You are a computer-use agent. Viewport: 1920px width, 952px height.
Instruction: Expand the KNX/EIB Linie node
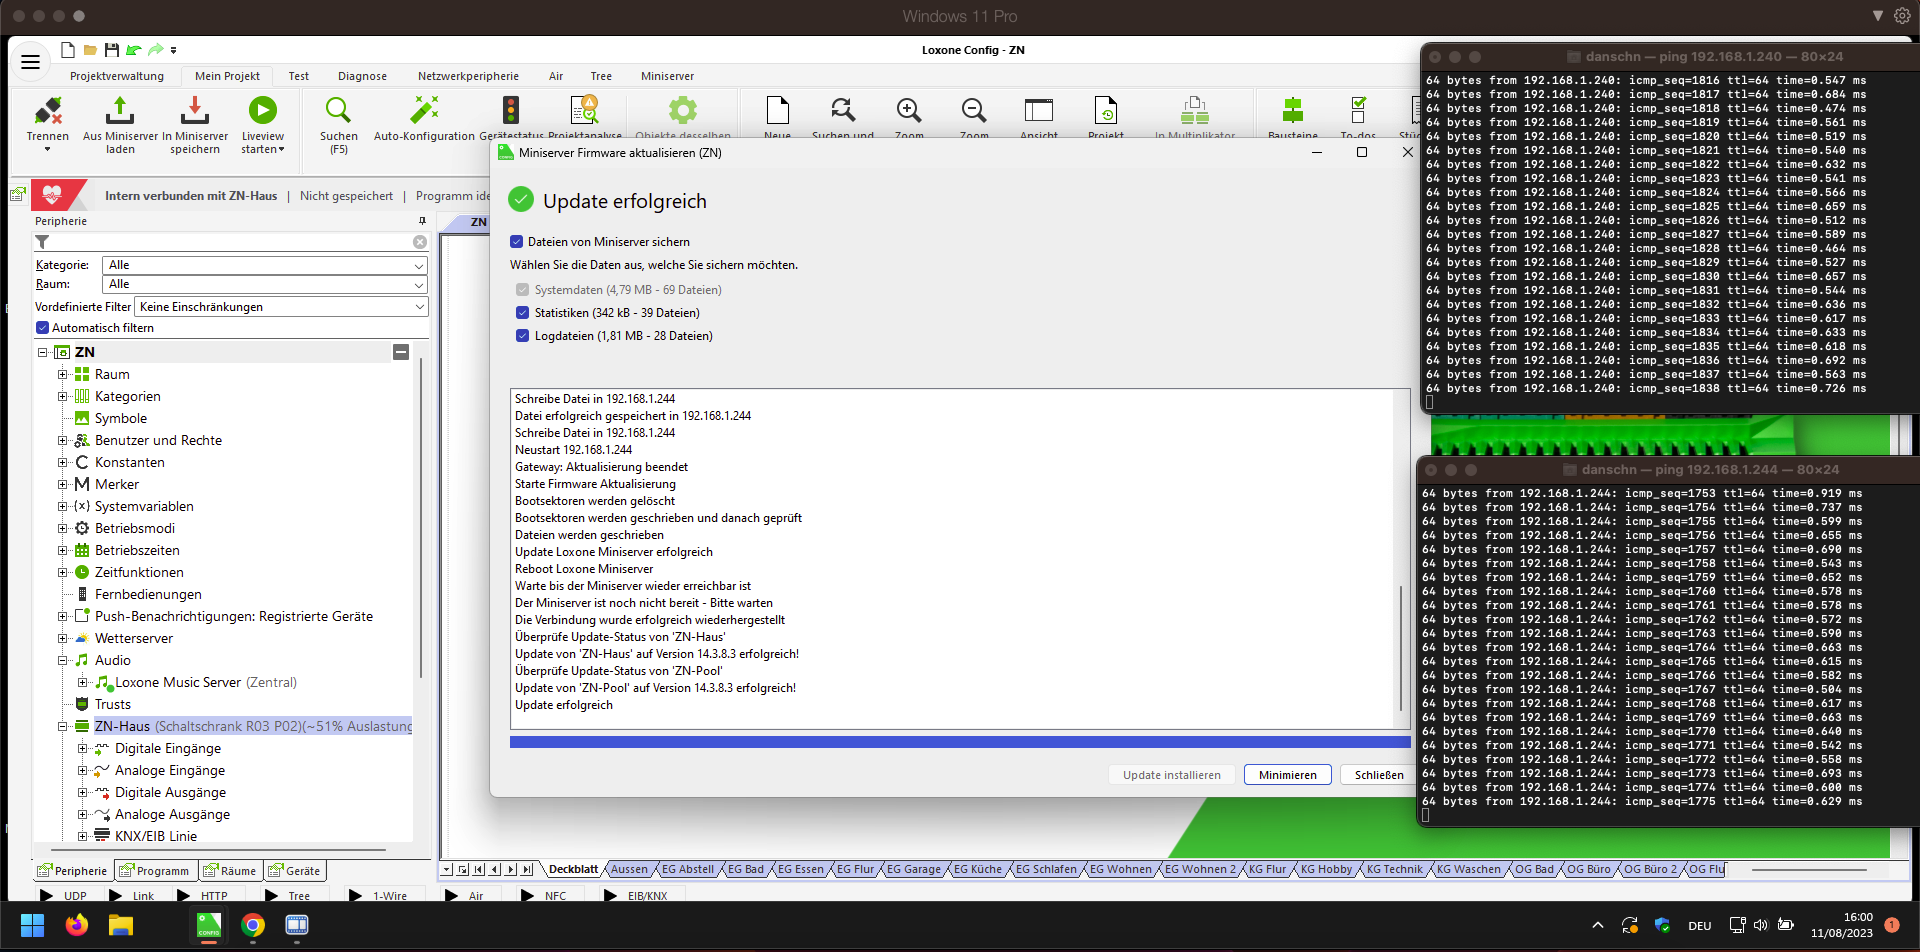tap(82, 837)
